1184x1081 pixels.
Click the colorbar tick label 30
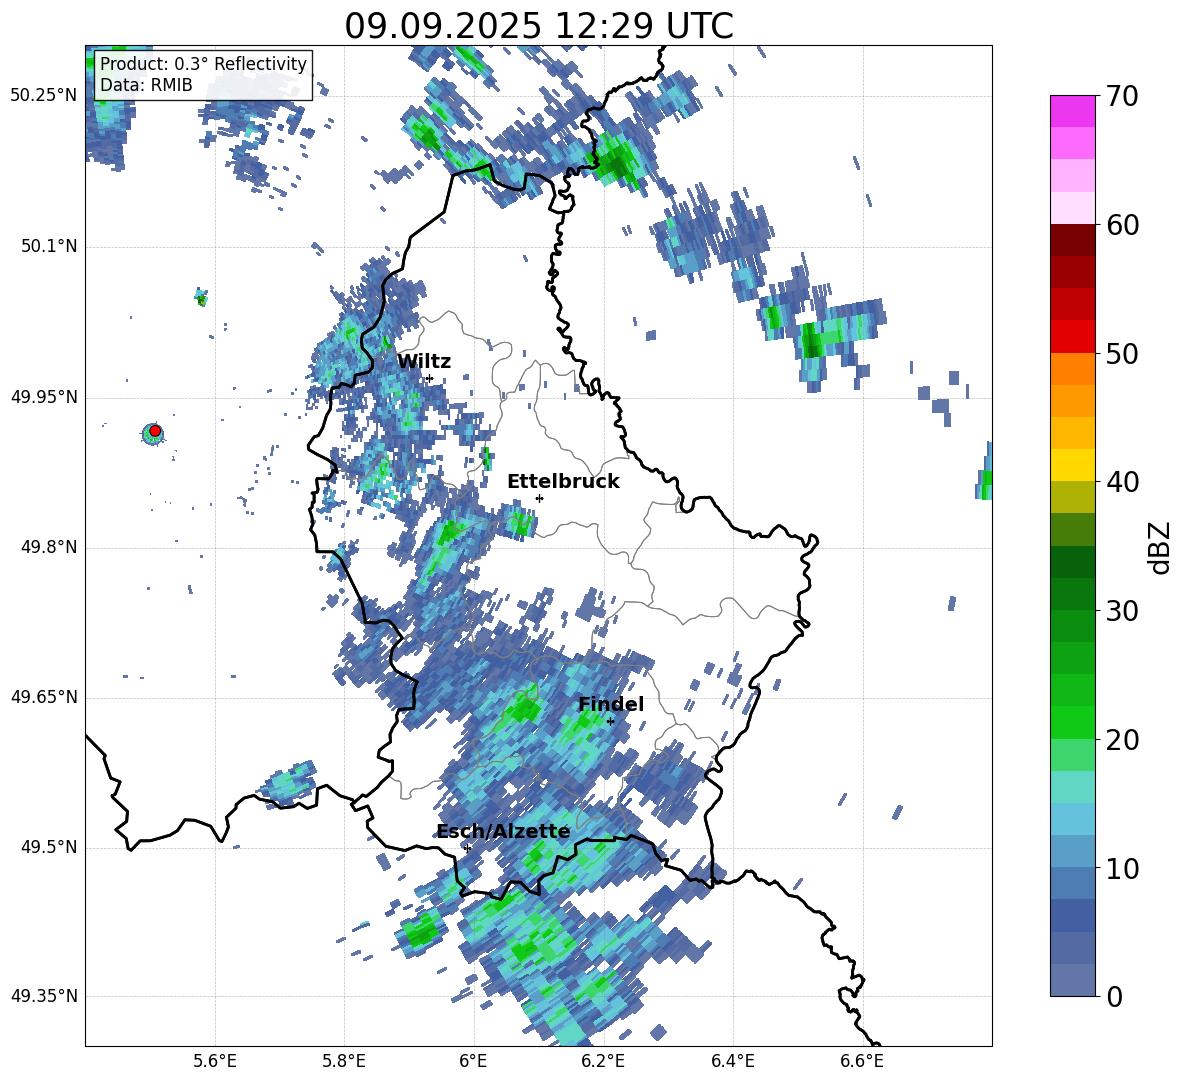tap(1122, 611)
